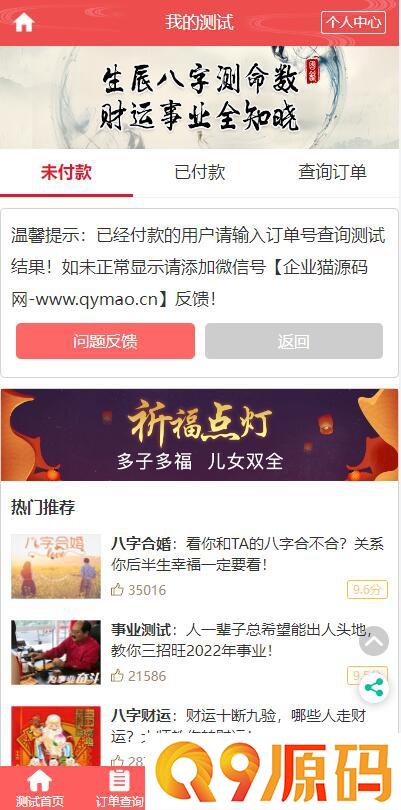Click the 八字合婚 thumbnail image
Image resolution: width=401 pixels, height=810 pixels.
point(56,566)
